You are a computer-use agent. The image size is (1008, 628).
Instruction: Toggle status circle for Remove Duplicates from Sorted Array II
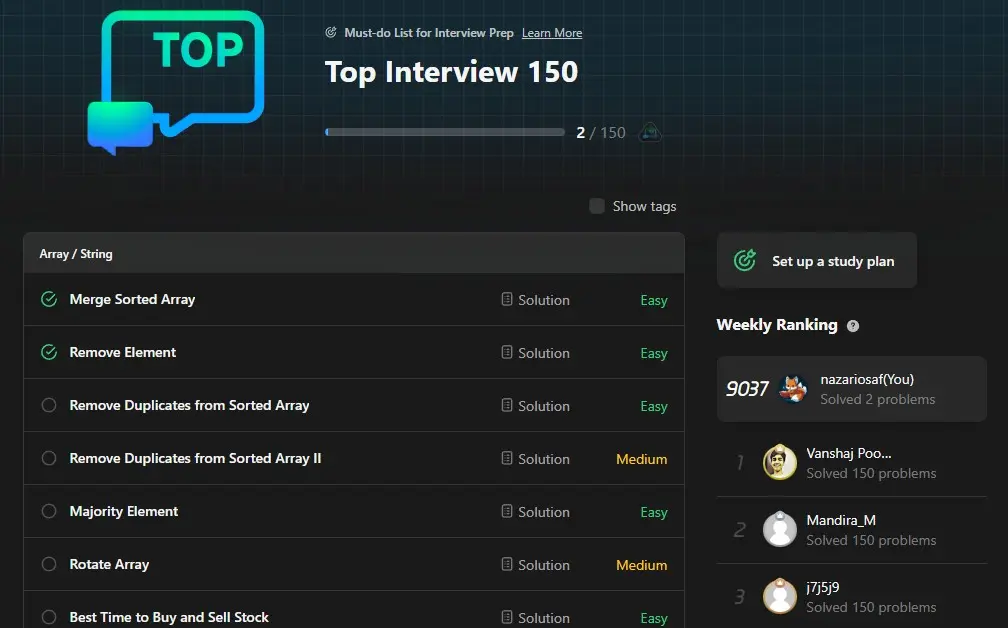tap(49, 458)
